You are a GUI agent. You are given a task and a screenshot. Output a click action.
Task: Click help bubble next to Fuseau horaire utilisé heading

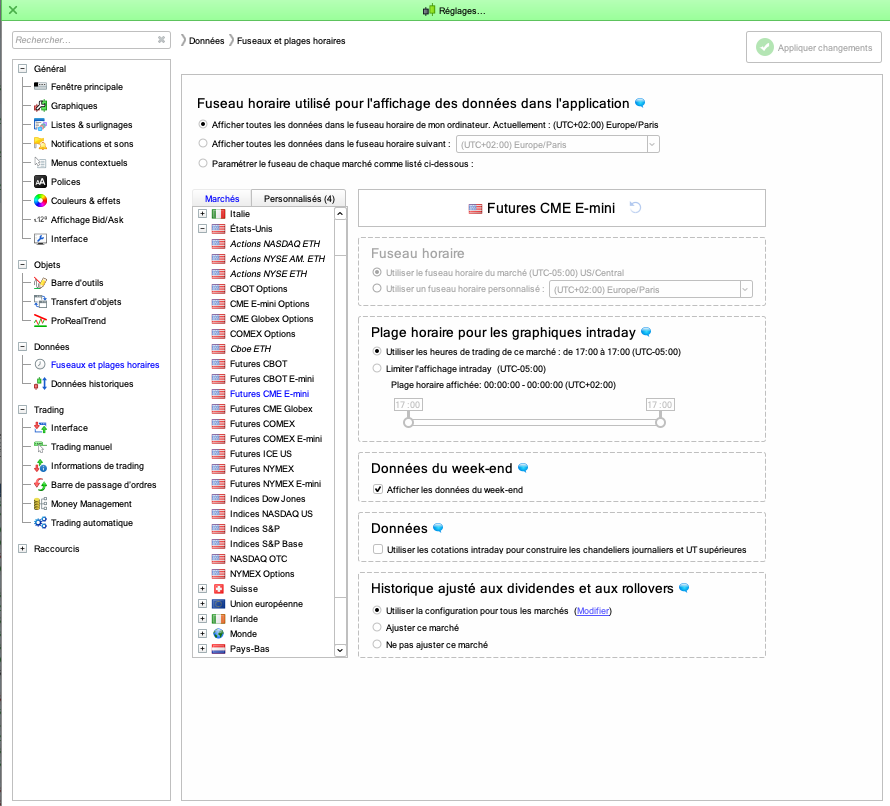tap(640, 103)
